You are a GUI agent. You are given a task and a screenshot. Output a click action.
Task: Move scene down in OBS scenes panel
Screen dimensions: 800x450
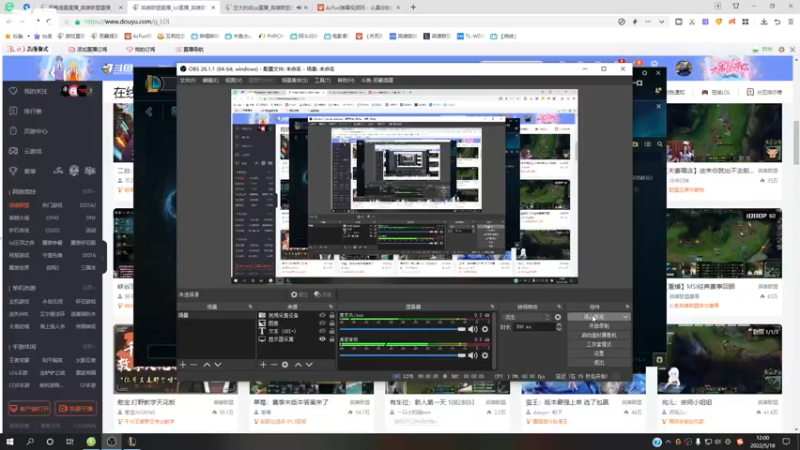point(218,365)
